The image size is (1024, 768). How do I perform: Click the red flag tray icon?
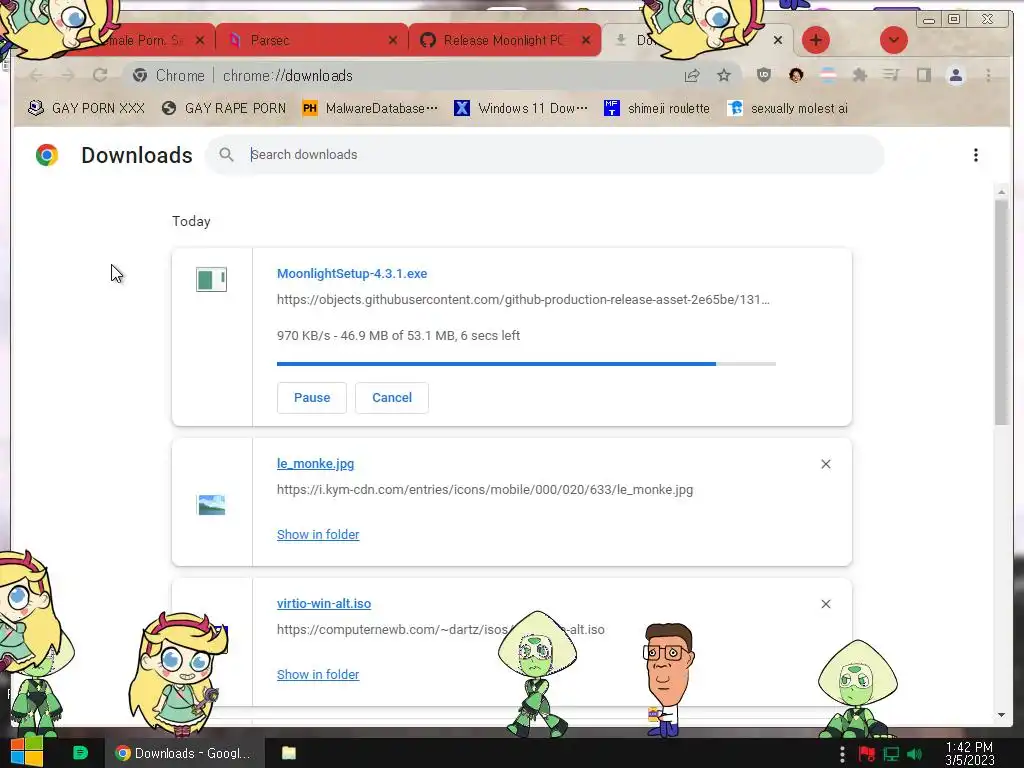(x=867, y=754)
